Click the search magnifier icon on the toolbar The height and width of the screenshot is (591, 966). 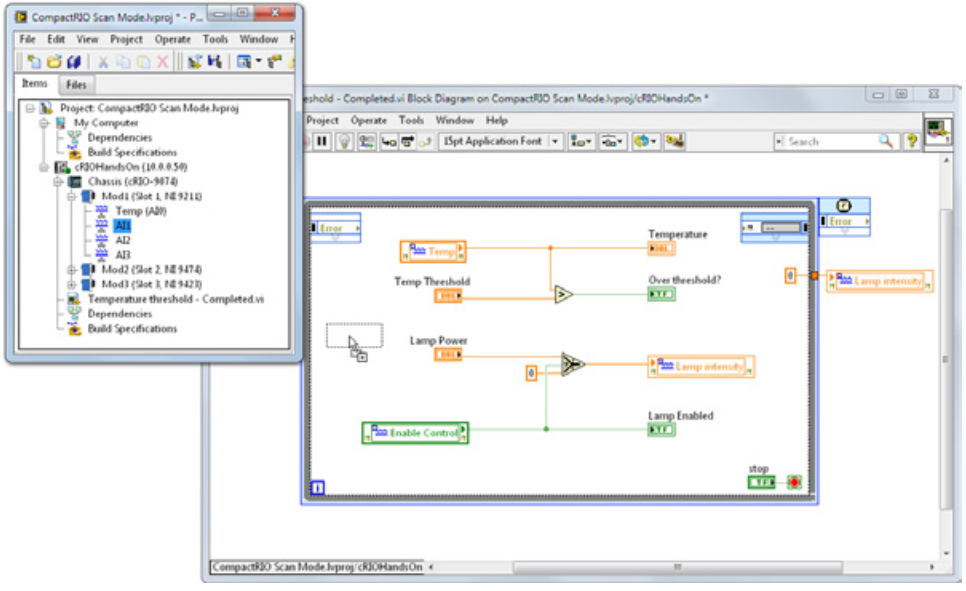coord(884,141)
